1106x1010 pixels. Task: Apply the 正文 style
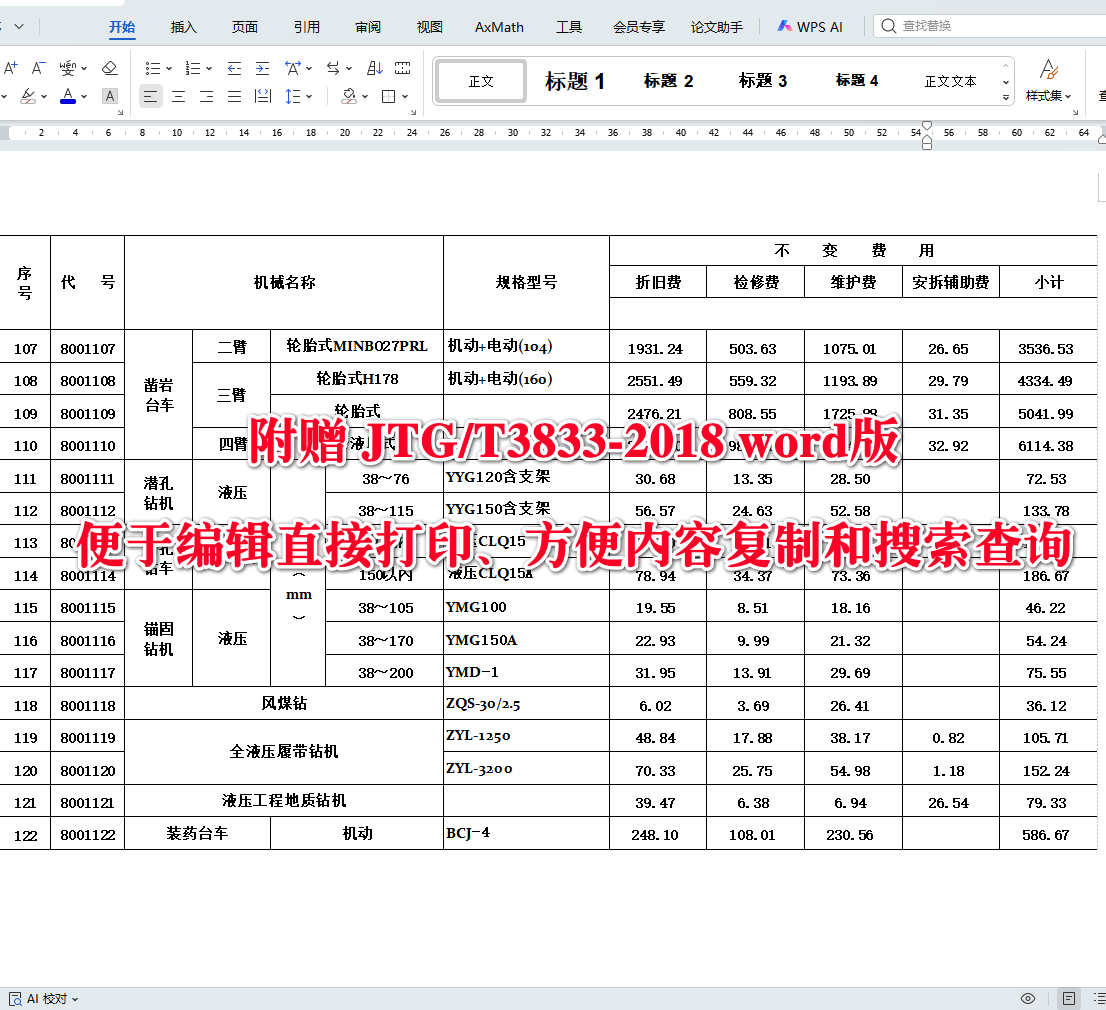[481, 81]
